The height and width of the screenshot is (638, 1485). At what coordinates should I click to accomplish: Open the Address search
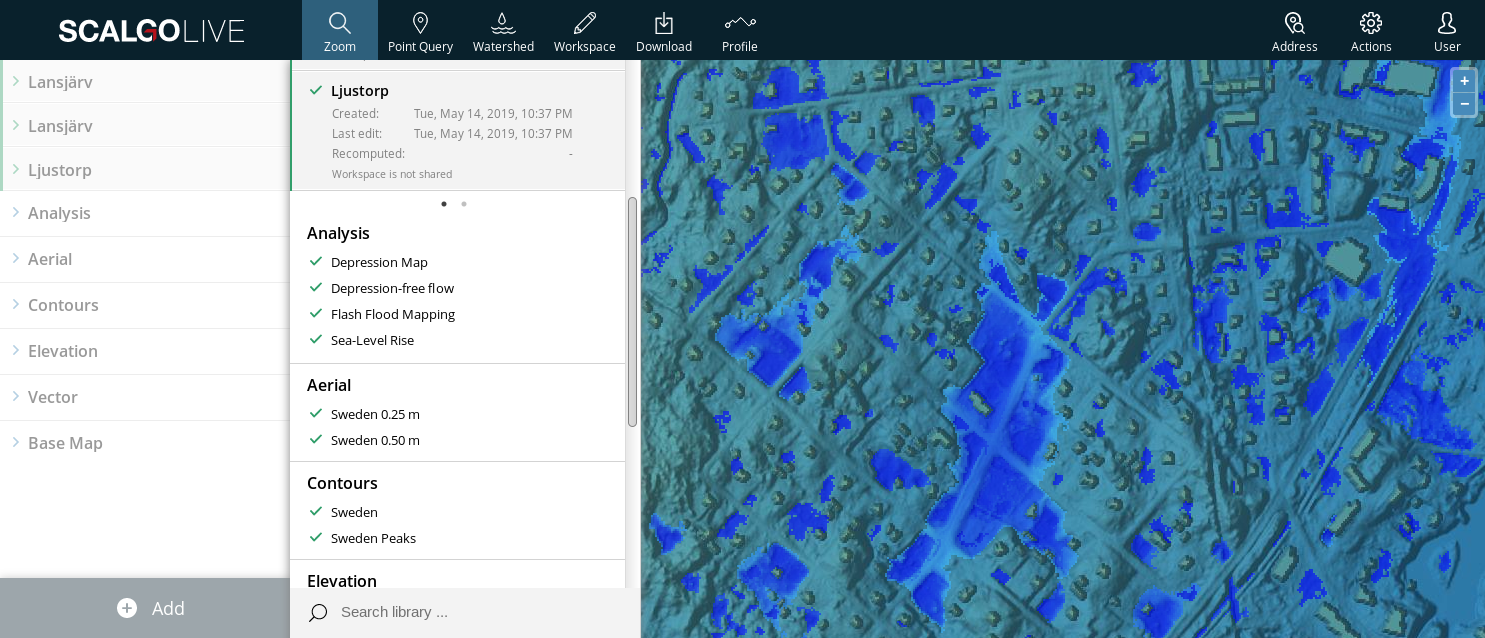coord(1295,30)
